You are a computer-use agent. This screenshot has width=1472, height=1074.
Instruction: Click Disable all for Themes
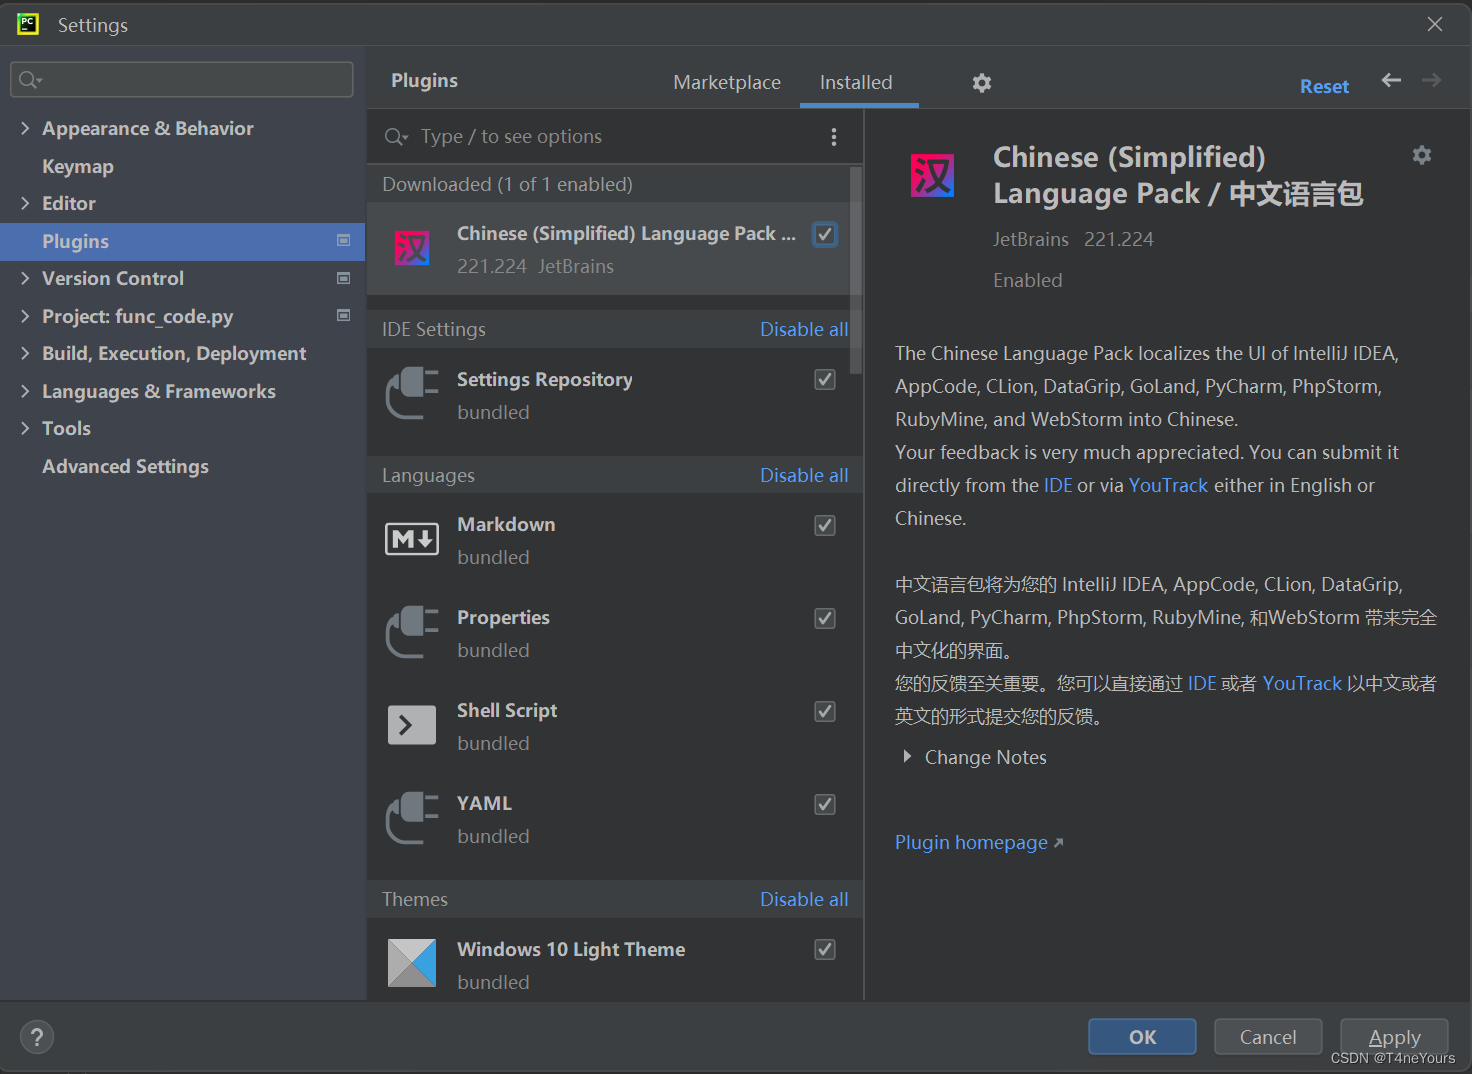tap(804, 899)
